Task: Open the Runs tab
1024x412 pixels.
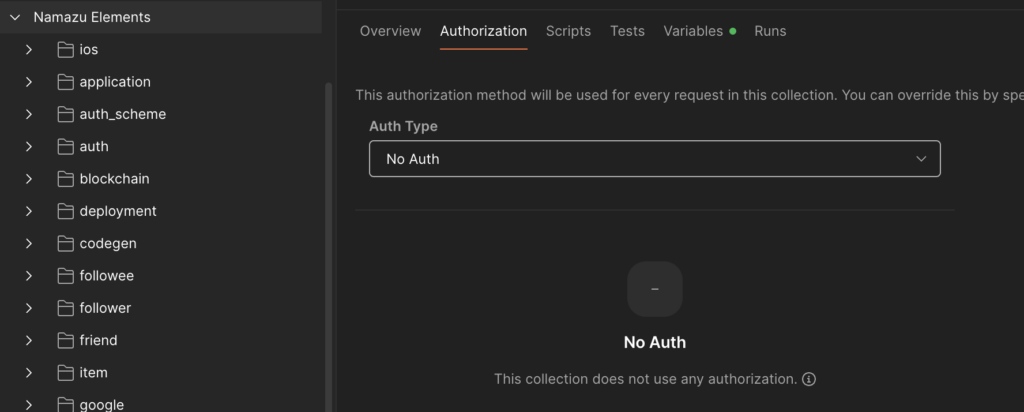Action: pyautogui.click(x=770, y=31)
